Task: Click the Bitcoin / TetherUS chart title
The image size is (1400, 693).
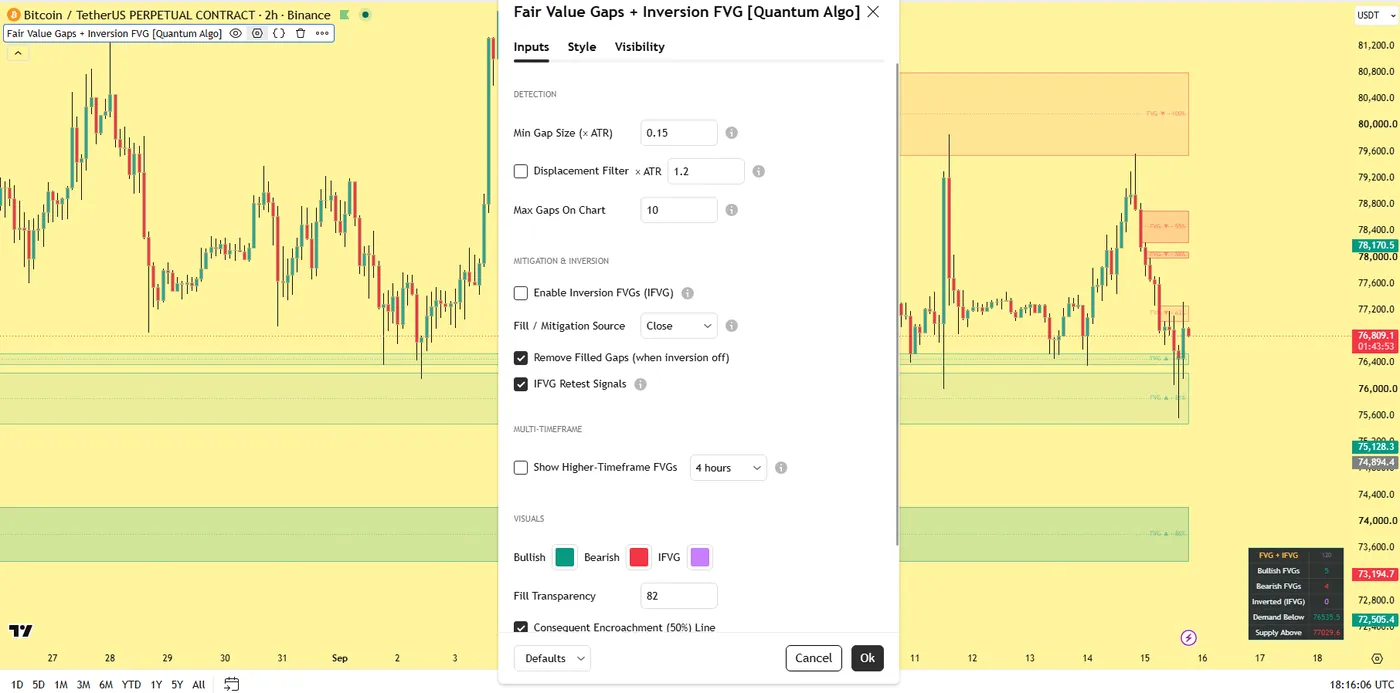Action: (177, 15)
